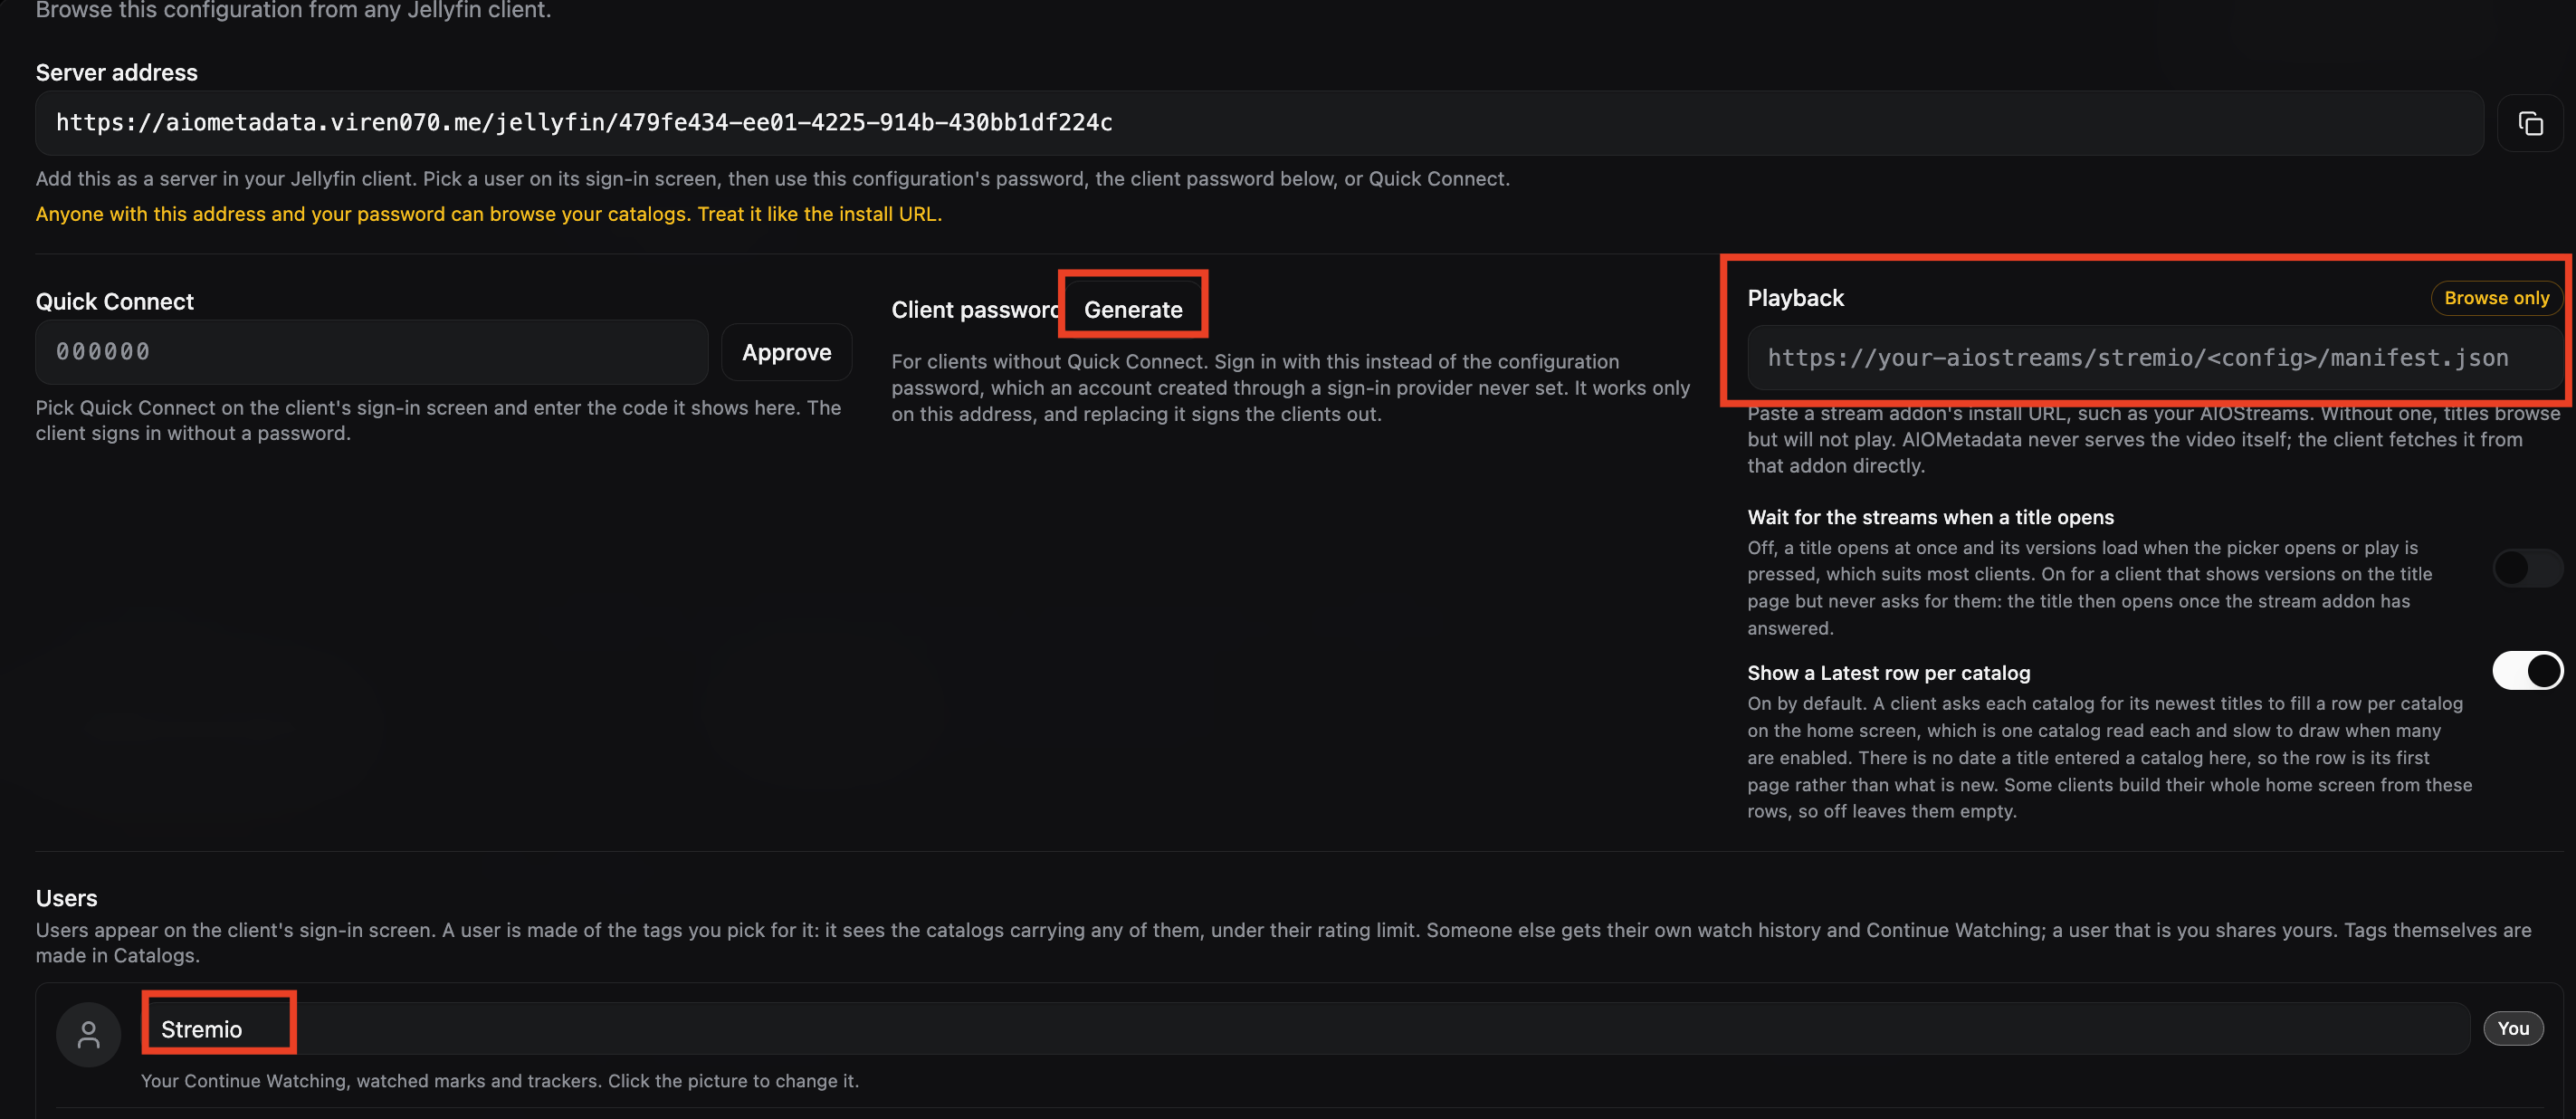Enable Wait for the streams toggle
This screenshot has height=1119, width=2576.
click(x=2527, y=568)
